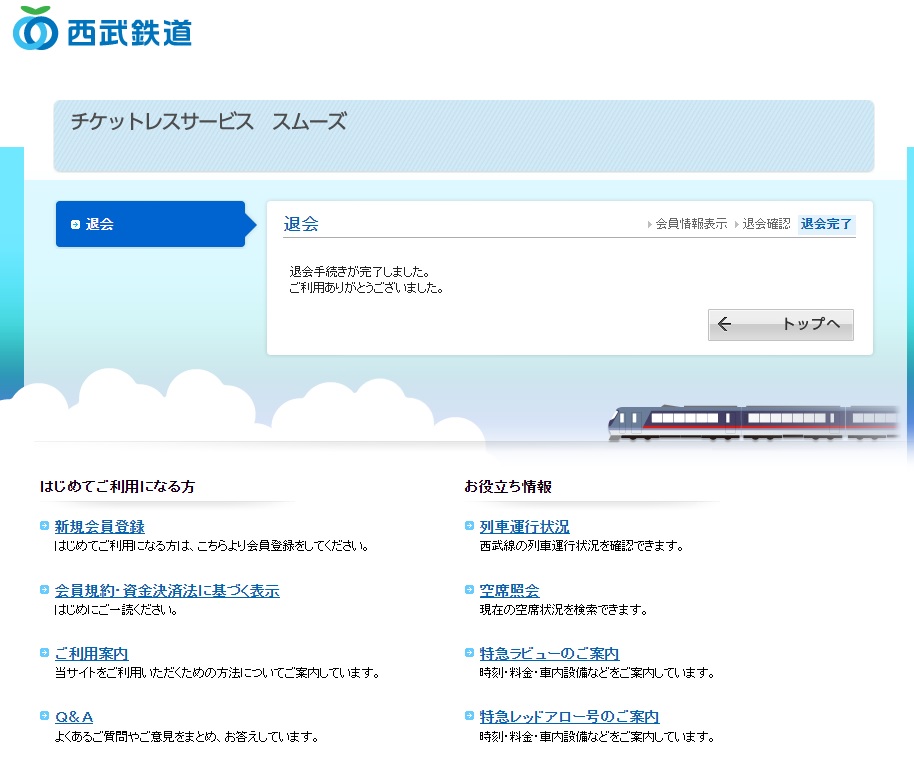The height and width of the screenshot is (762, 914).
Task: Click the arrow icon beside Q&A
Action: (45, 716)
